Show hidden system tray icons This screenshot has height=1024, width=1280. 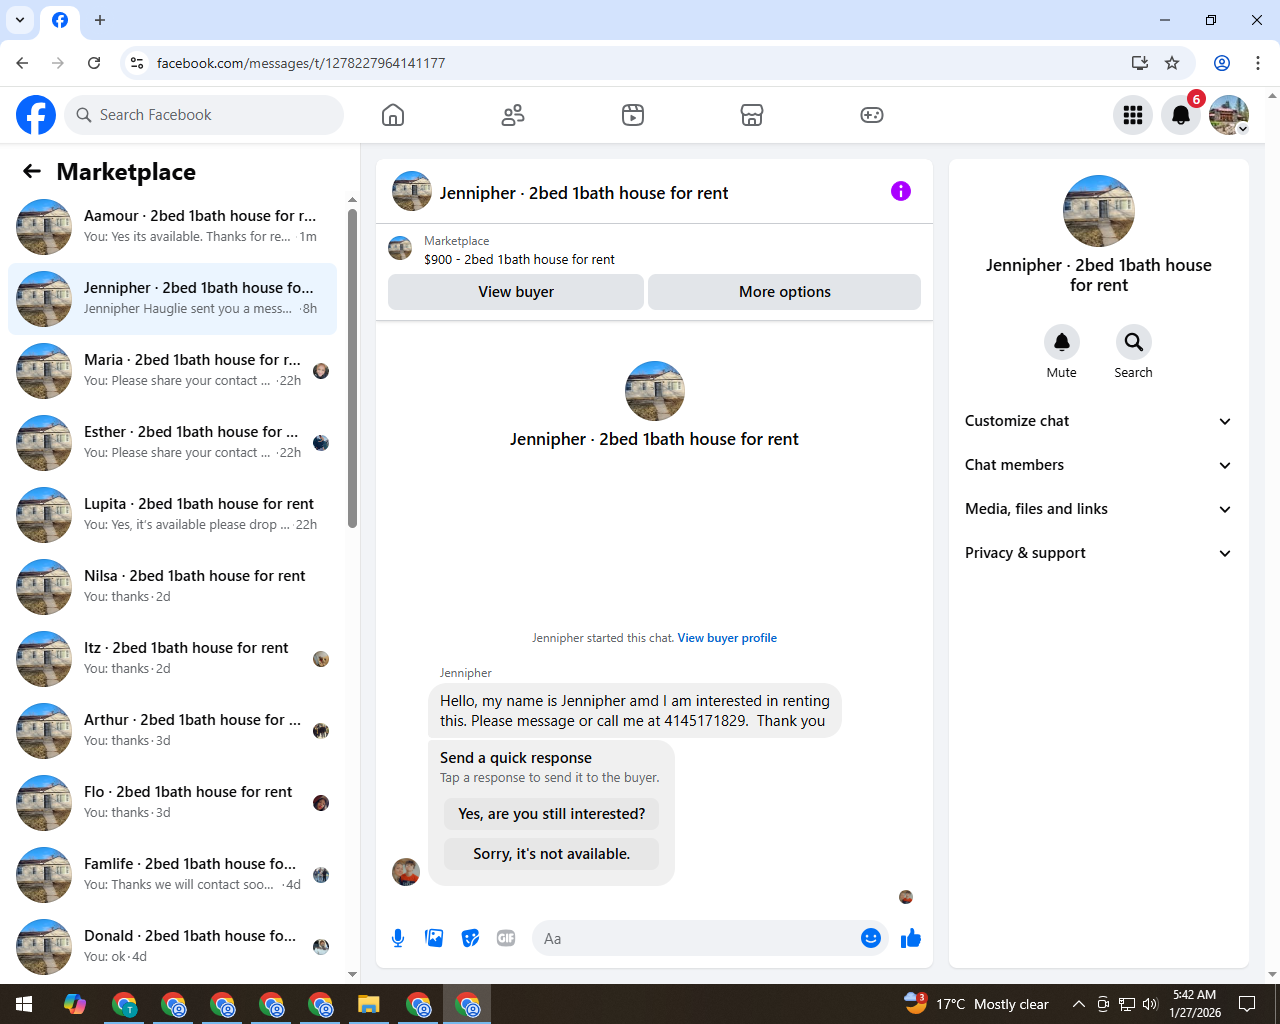tap(1078, 1004)
